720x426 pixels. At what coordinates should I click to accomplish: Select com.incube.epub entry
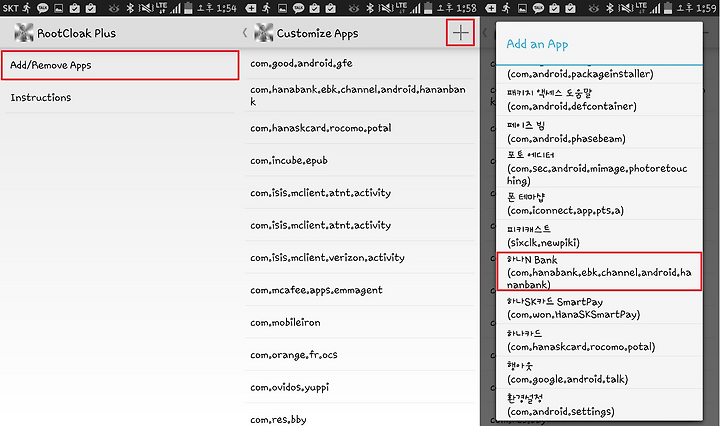(360, 161)
